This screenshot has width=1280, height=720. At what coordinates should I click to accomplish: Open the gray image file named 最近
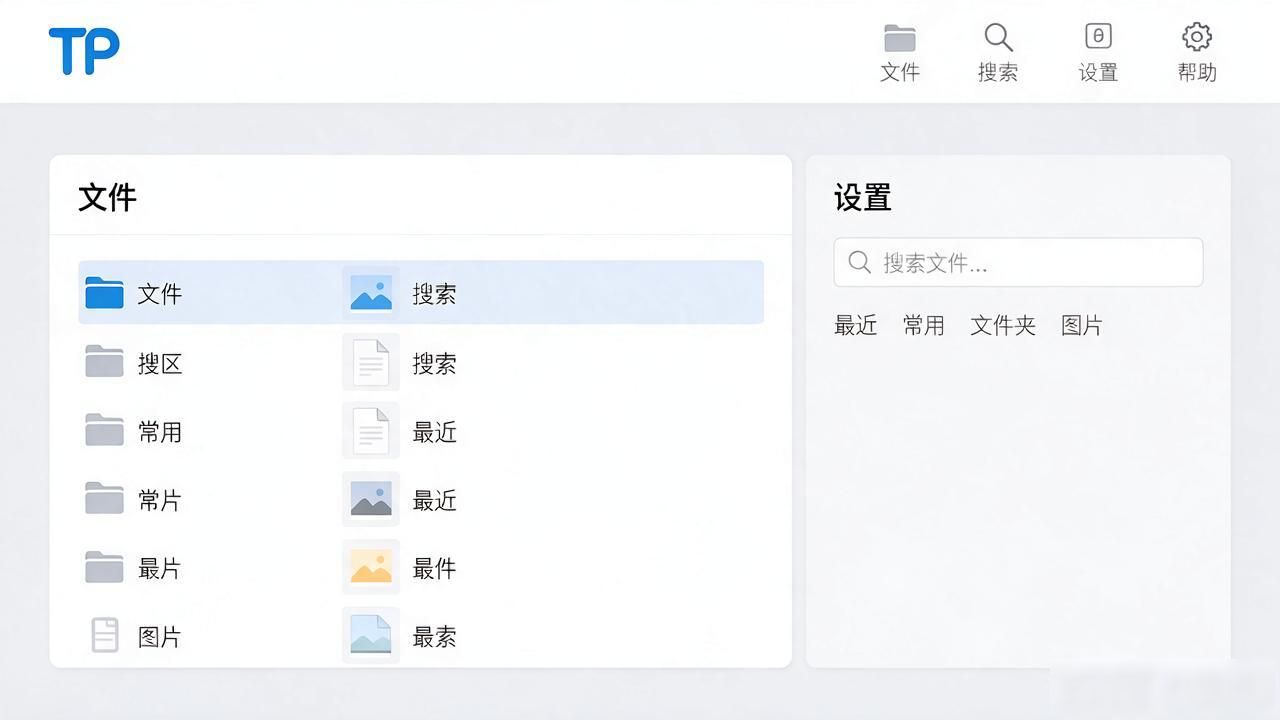point(371,499)
